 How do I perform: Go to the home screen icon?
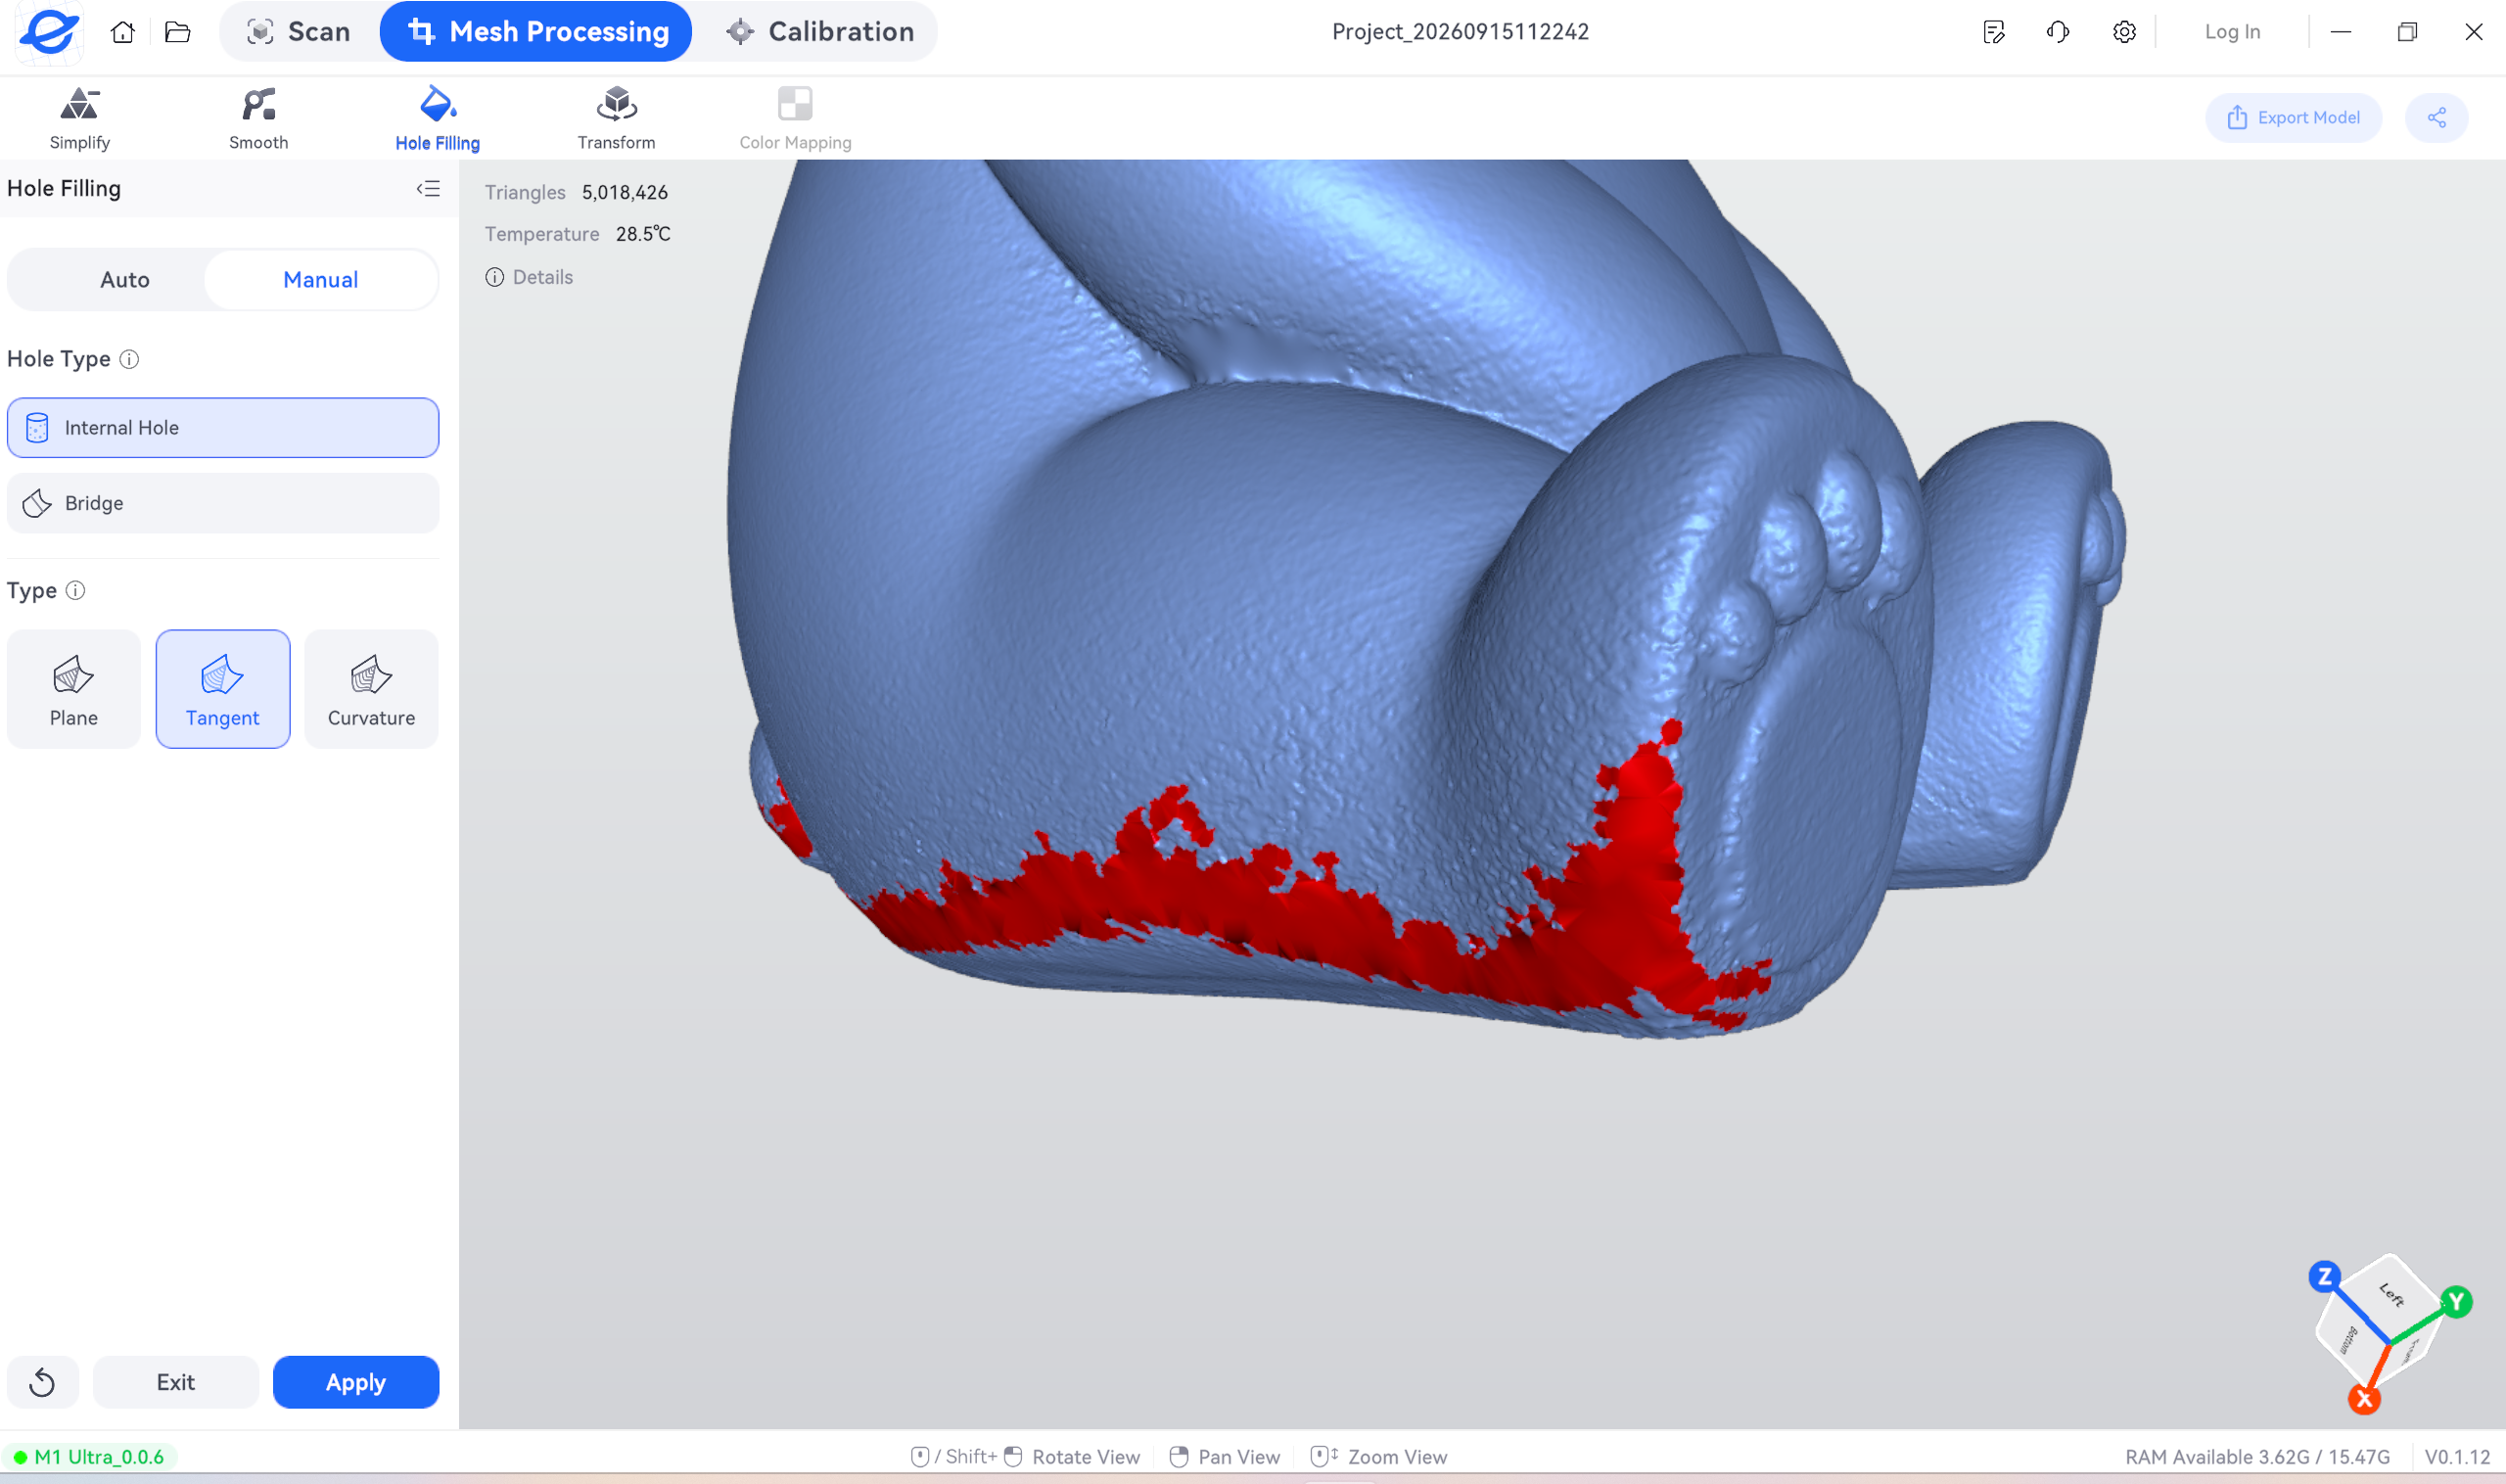[x=122, y=32]
